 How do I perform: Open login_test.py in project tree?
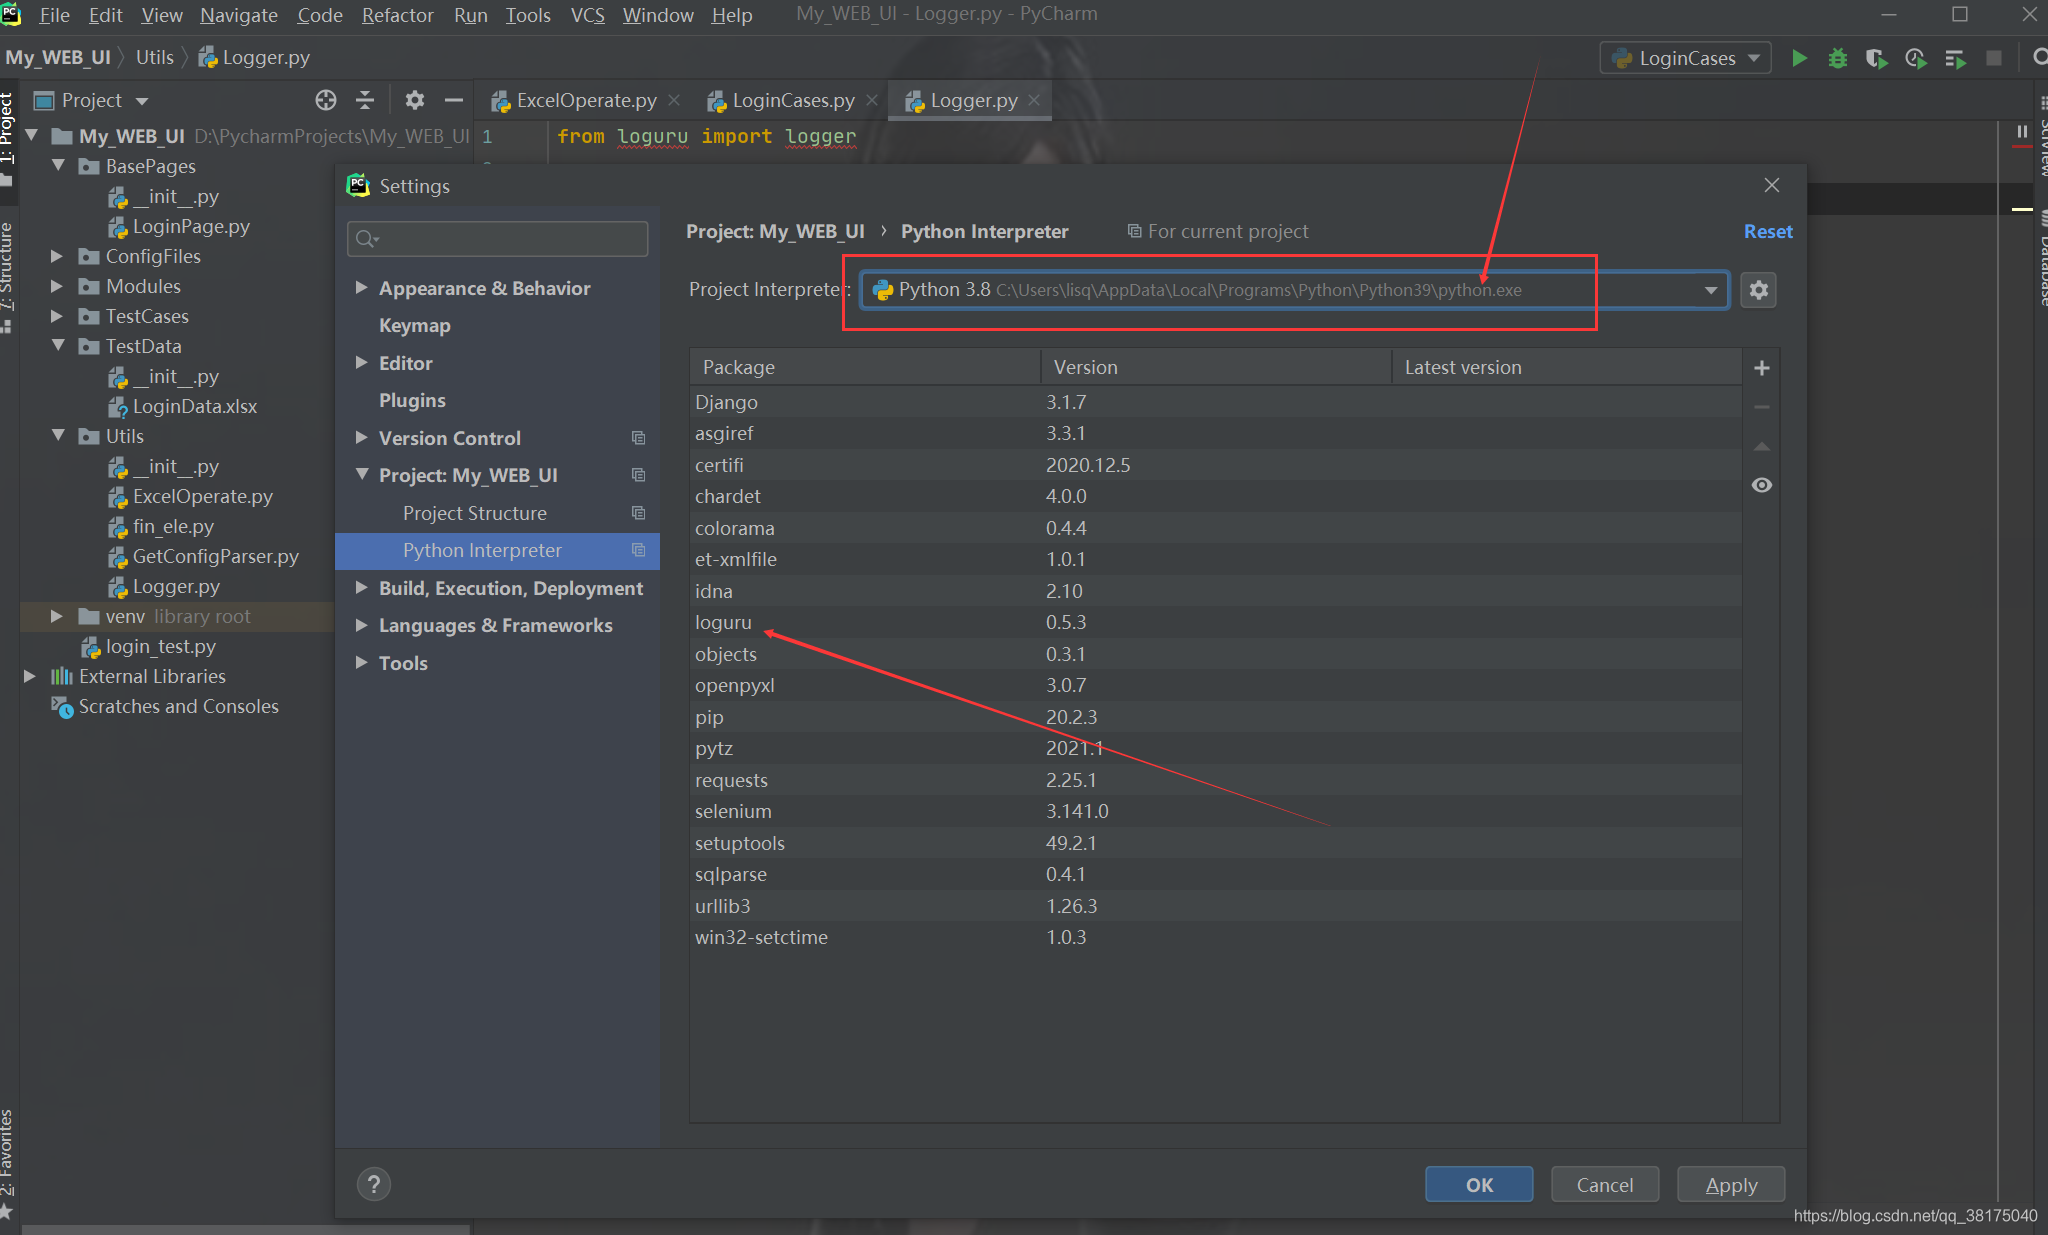[161, 646]
